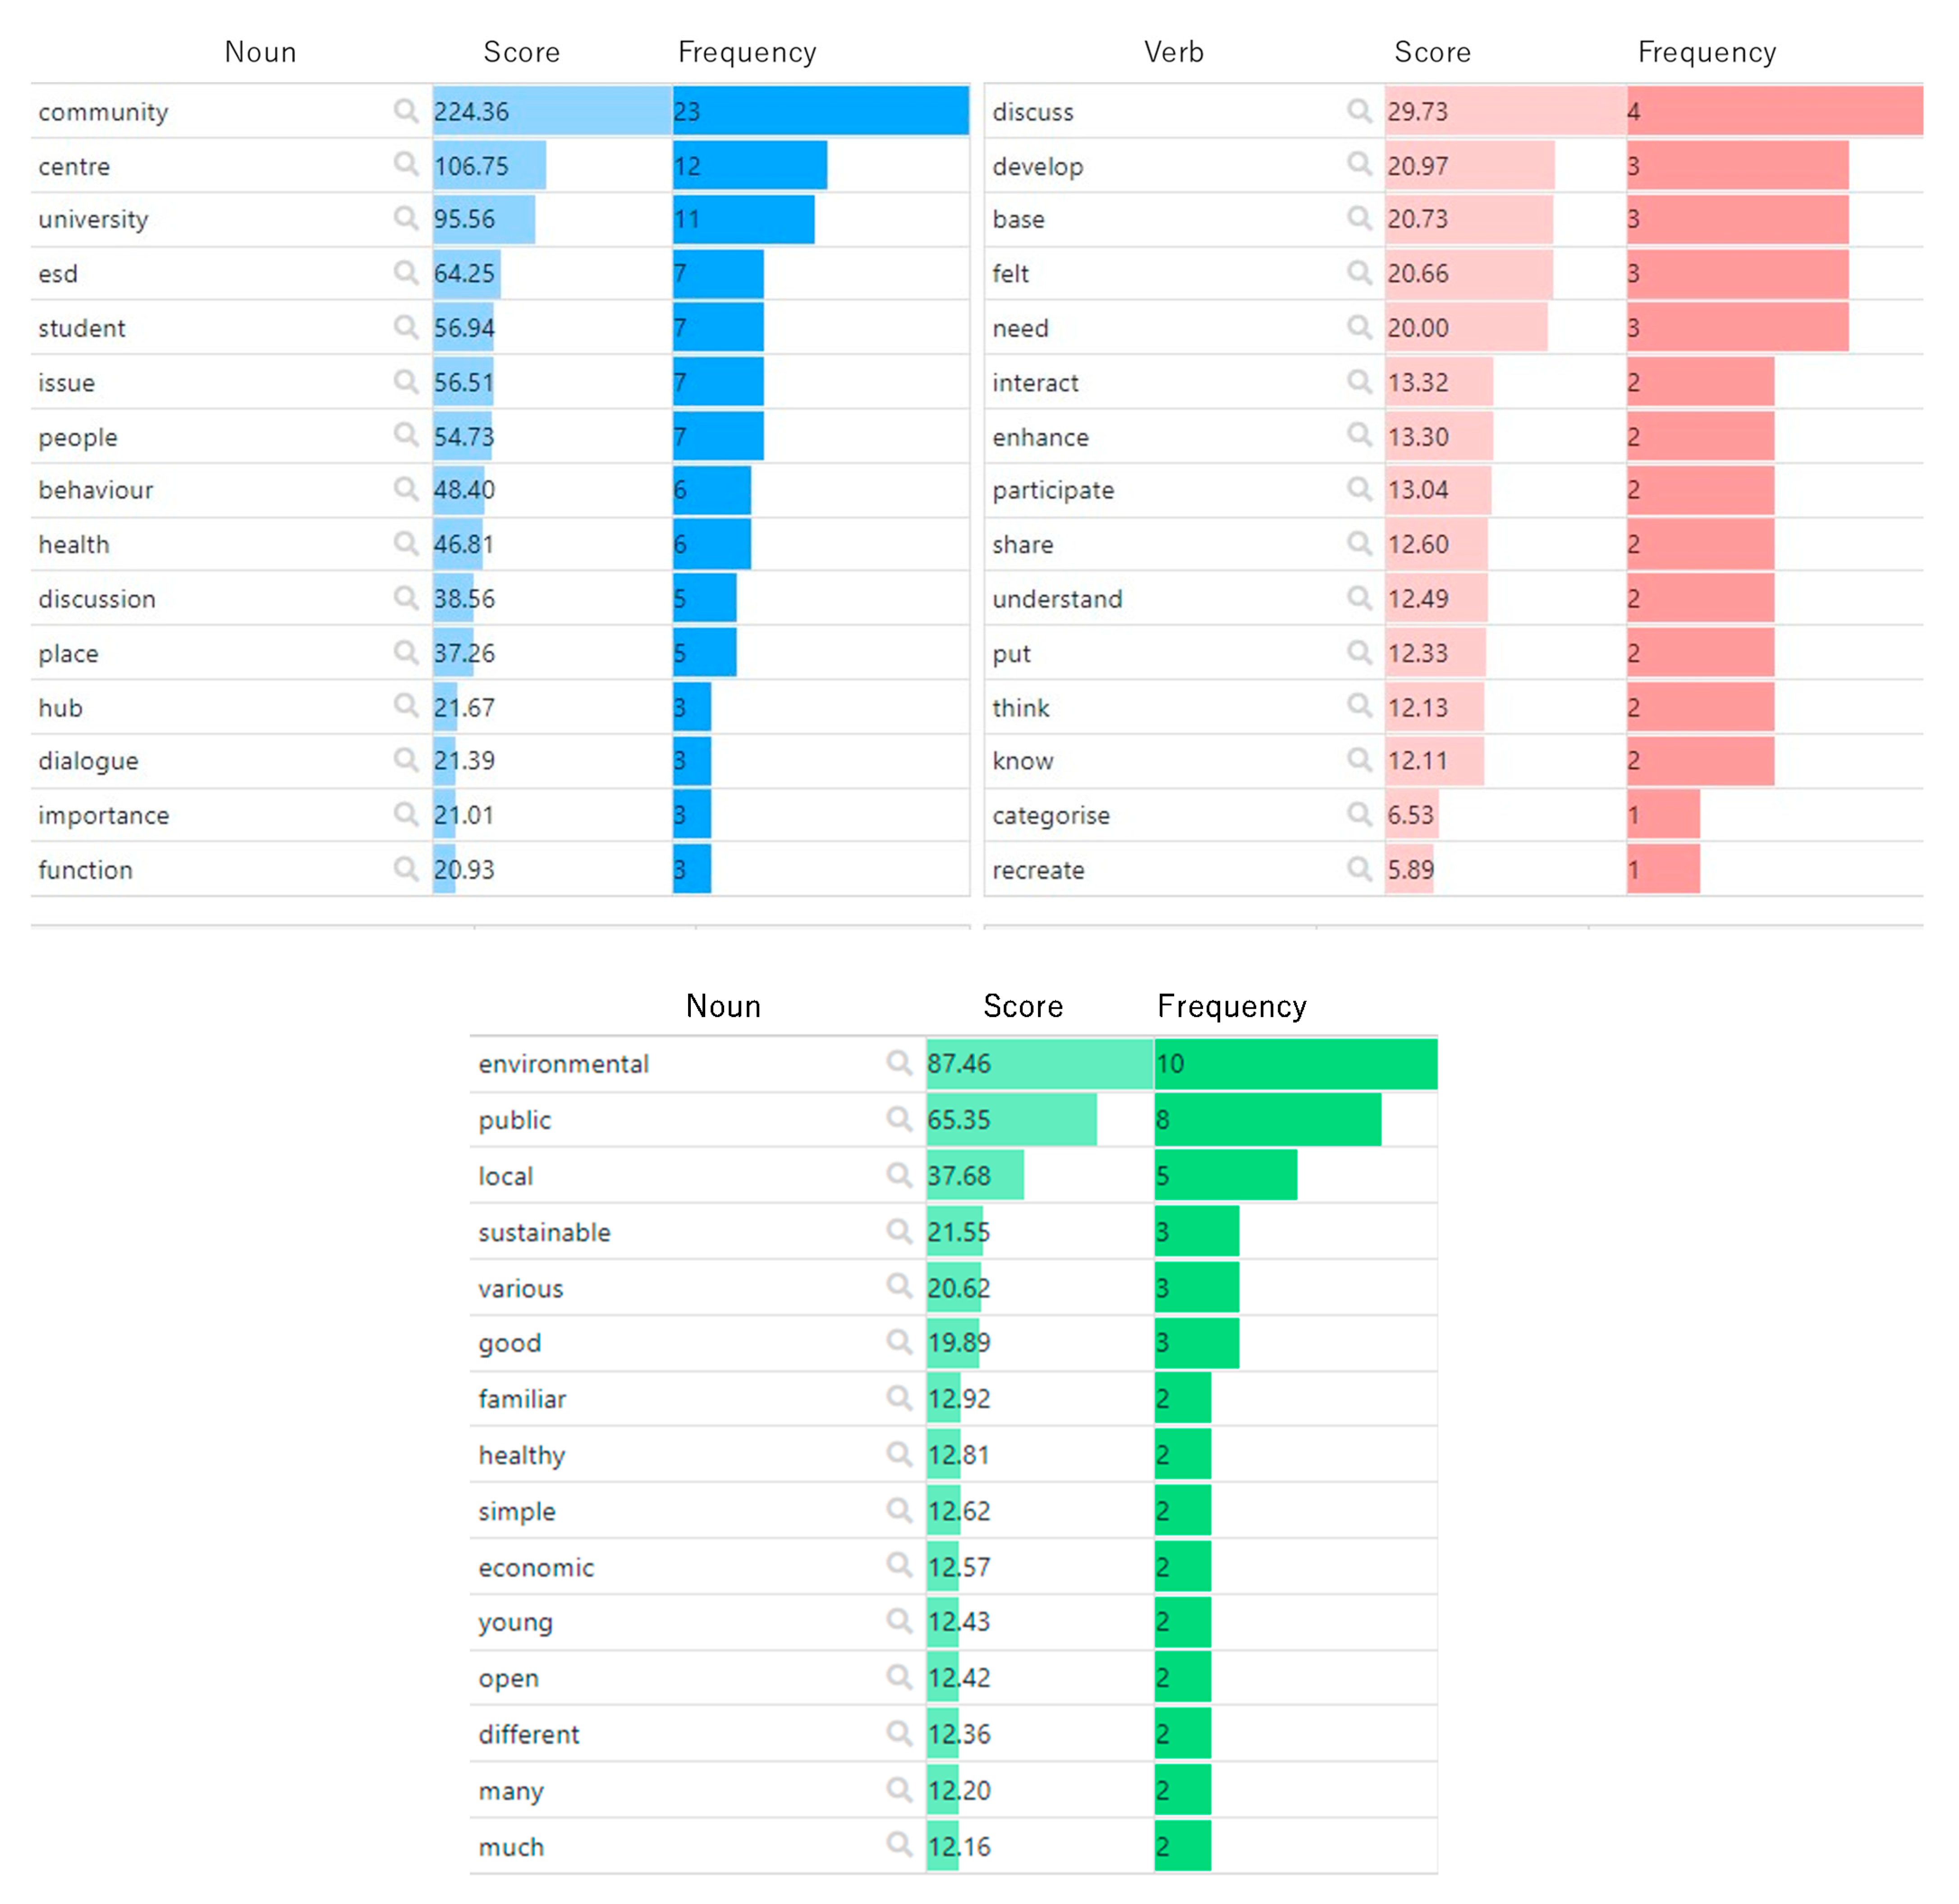Screen dimensions: 1959x1904
Task: Click the magnifier icon for behaviour
Action: click(x=405, y=489)
